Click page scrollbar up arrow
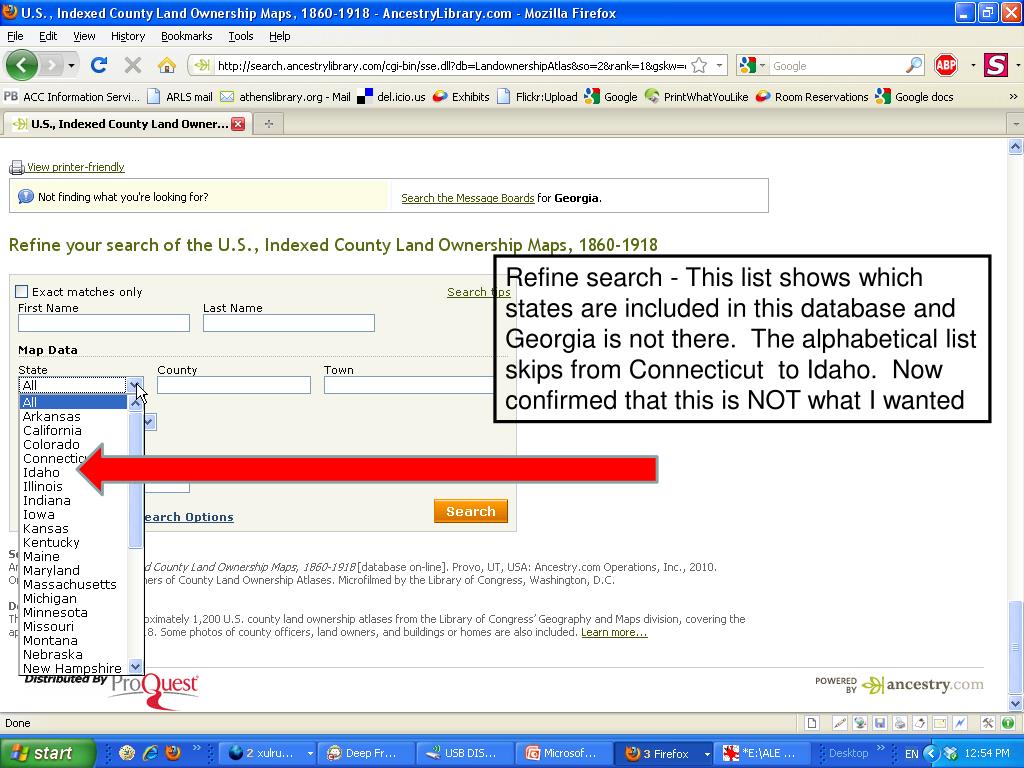 click(1016, 146)
